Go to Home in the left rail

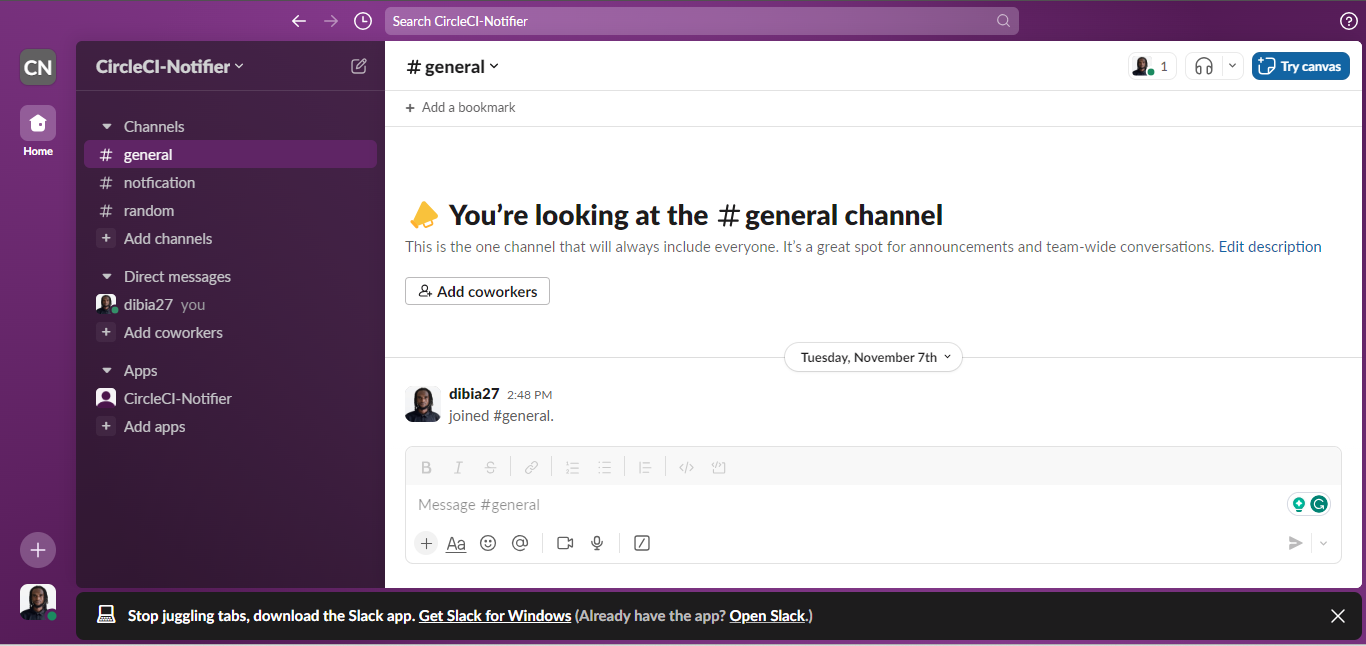coord(38,132)
